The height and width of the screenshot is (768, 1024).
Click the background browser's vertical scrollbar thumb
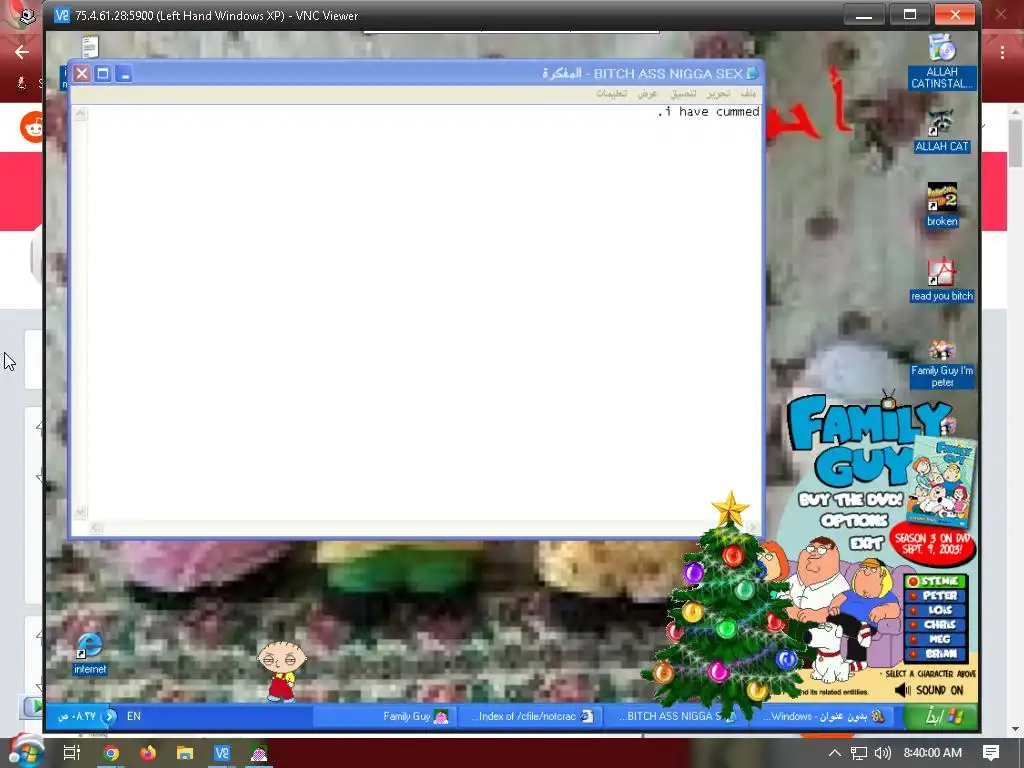1015,144
